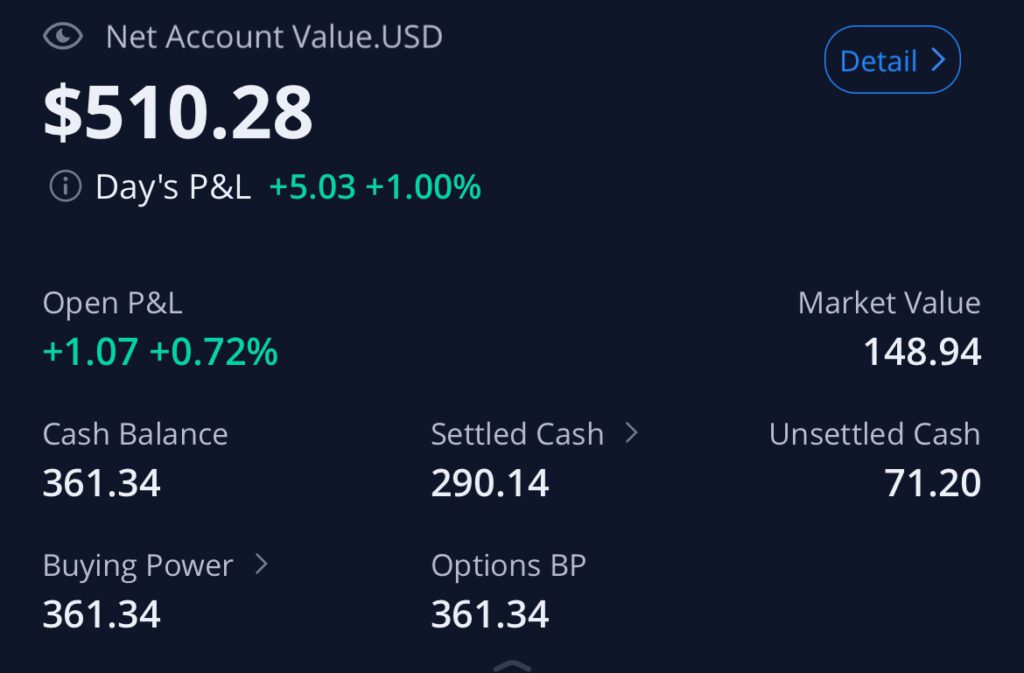1024x673 pixels.
Task: Select the +1.07 +0.72% open gain
Action: tap(160, 352)
